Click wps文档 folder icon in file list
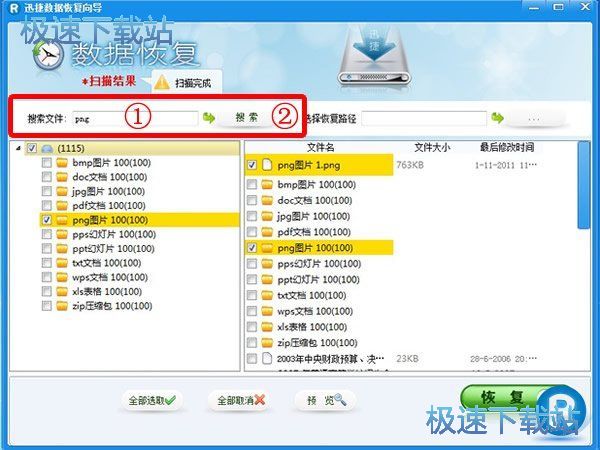 pos(267,311)
